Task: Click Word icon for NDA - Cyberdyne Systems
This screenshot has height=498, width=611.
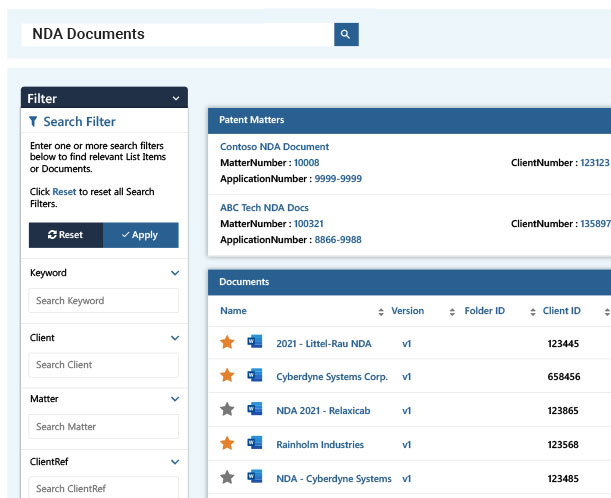Action: (x=255, y=477)
